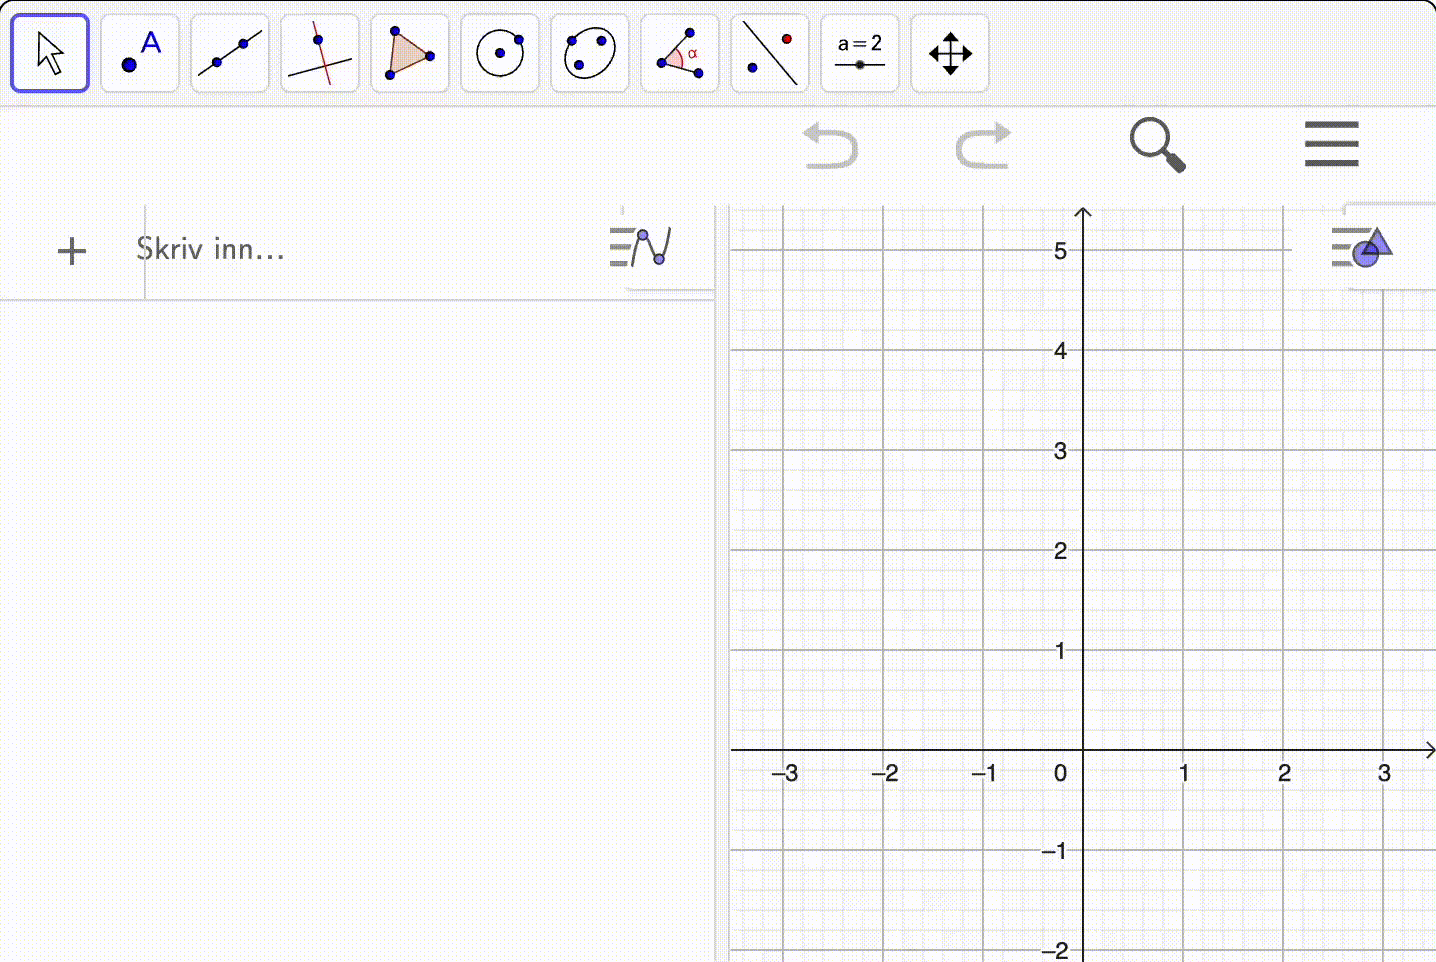Screen dimensions: 1436x962
Task: Focus the 'Skriv inn...' input field
Action: [x=380, y=250]
